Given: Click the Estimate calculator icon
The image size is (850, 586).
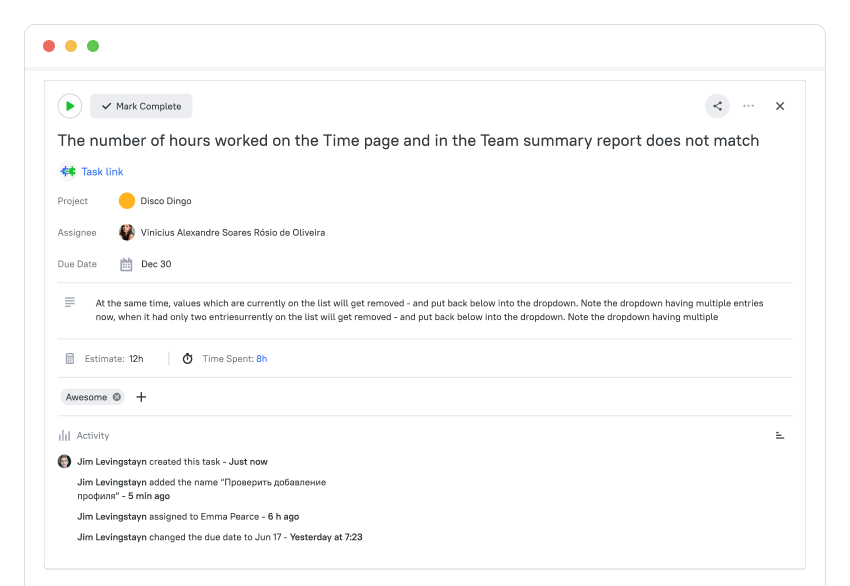Looking at the screenshot, I should coord(68,358).
